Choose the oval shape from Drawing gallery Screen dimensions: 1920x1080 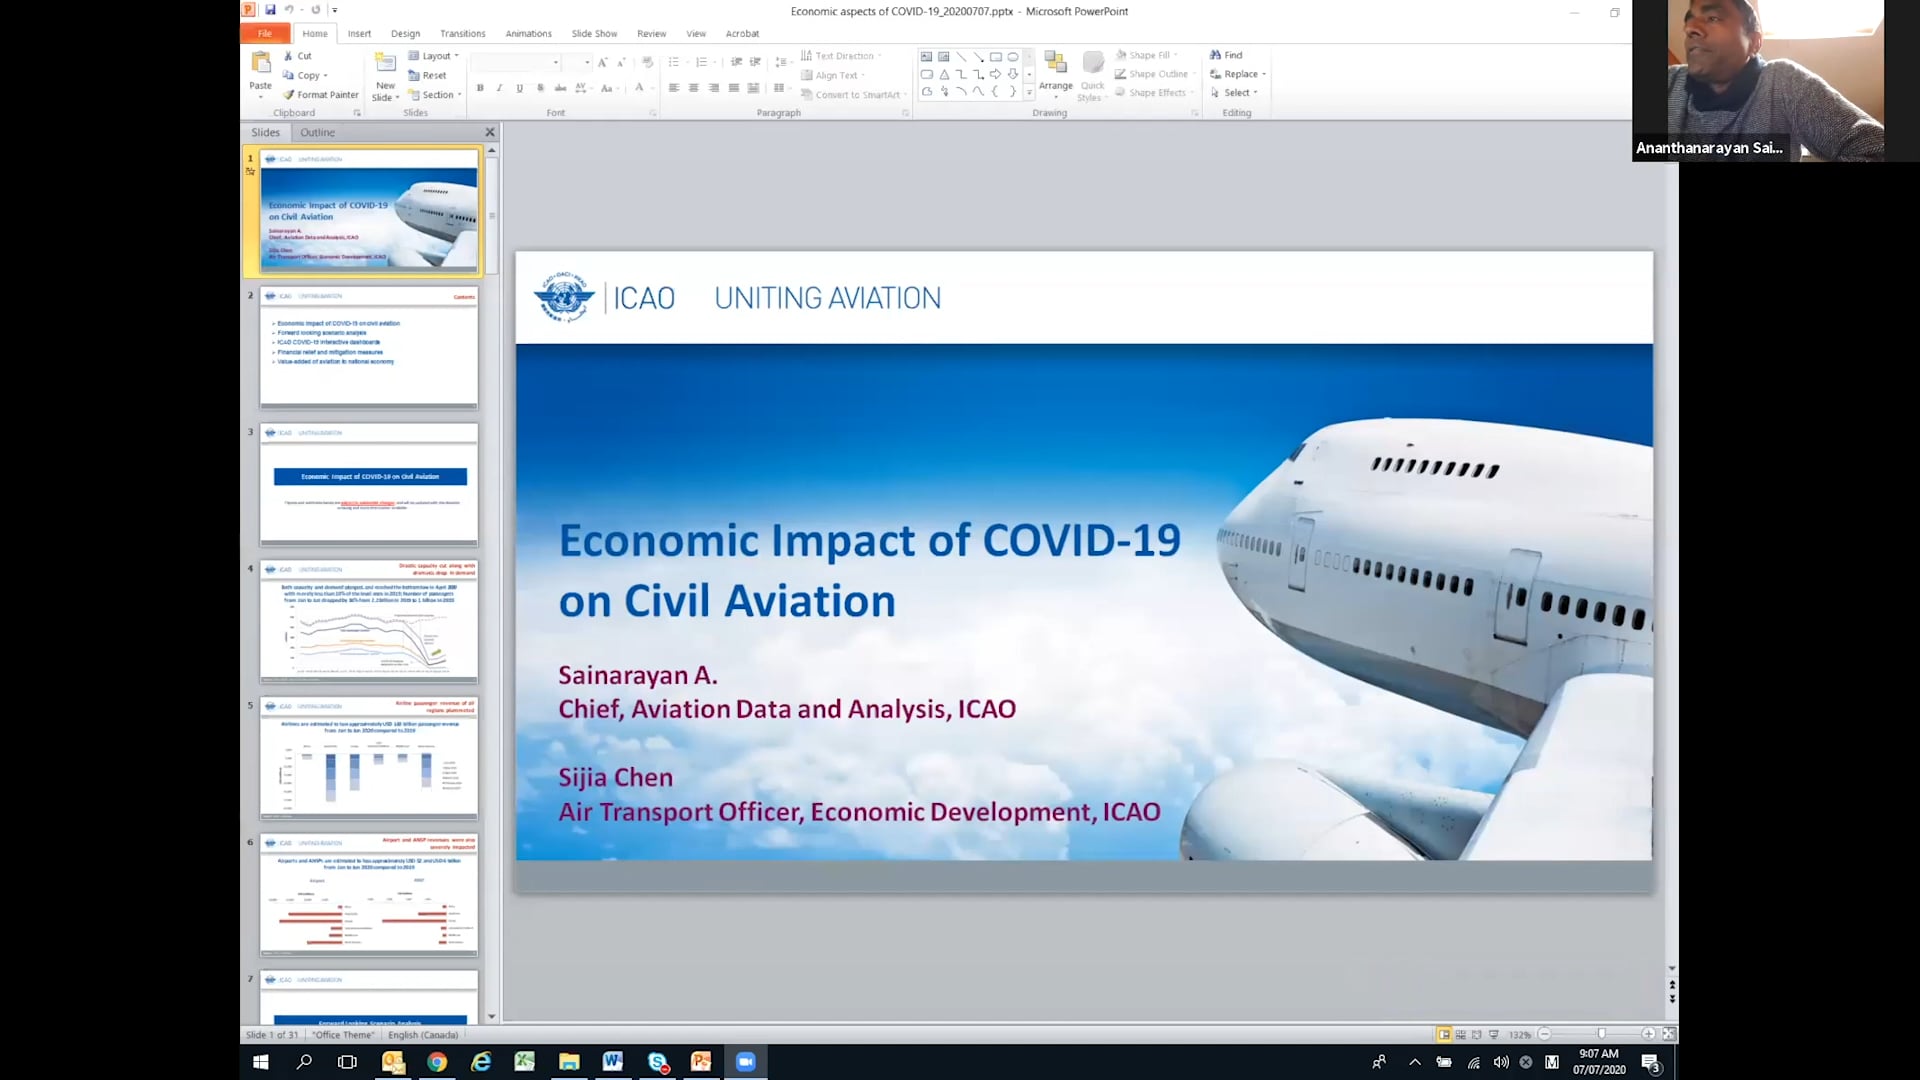[1012, 57]
